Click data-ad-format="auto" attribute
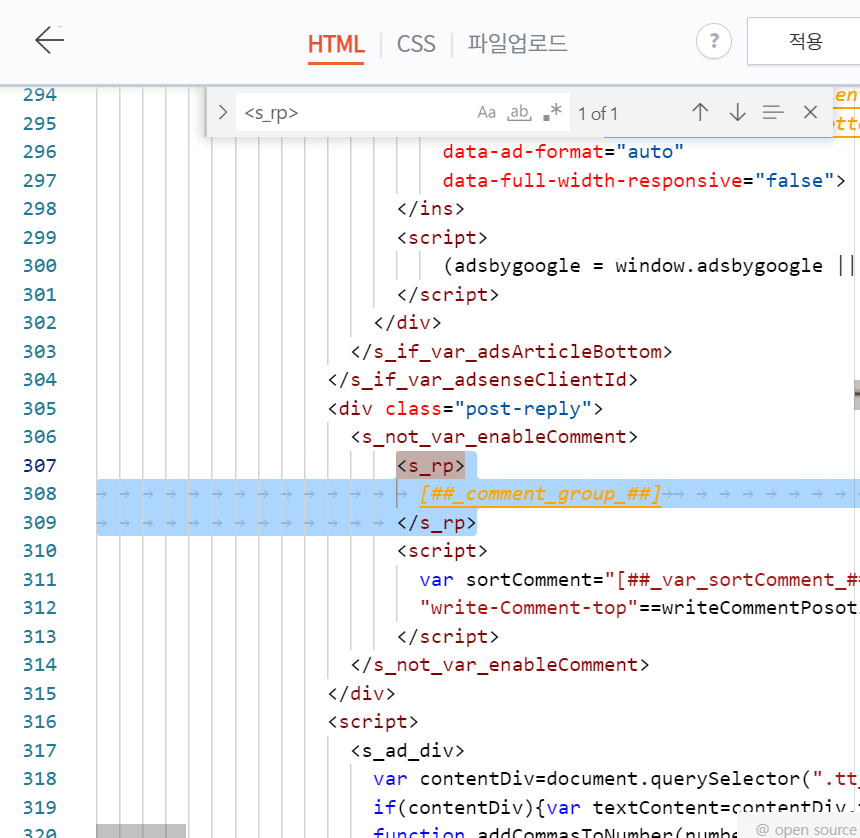860x838 pixels. click(x=563, y=152)
